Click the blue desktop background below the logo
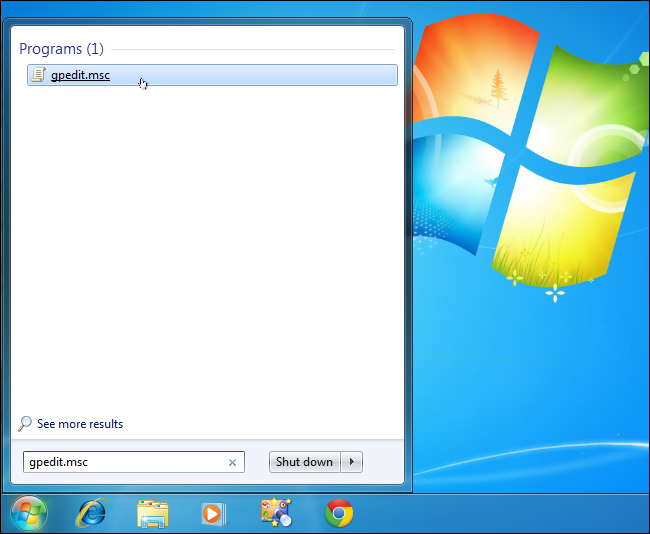The image size is (650, 534). click(x=531, y=373)
